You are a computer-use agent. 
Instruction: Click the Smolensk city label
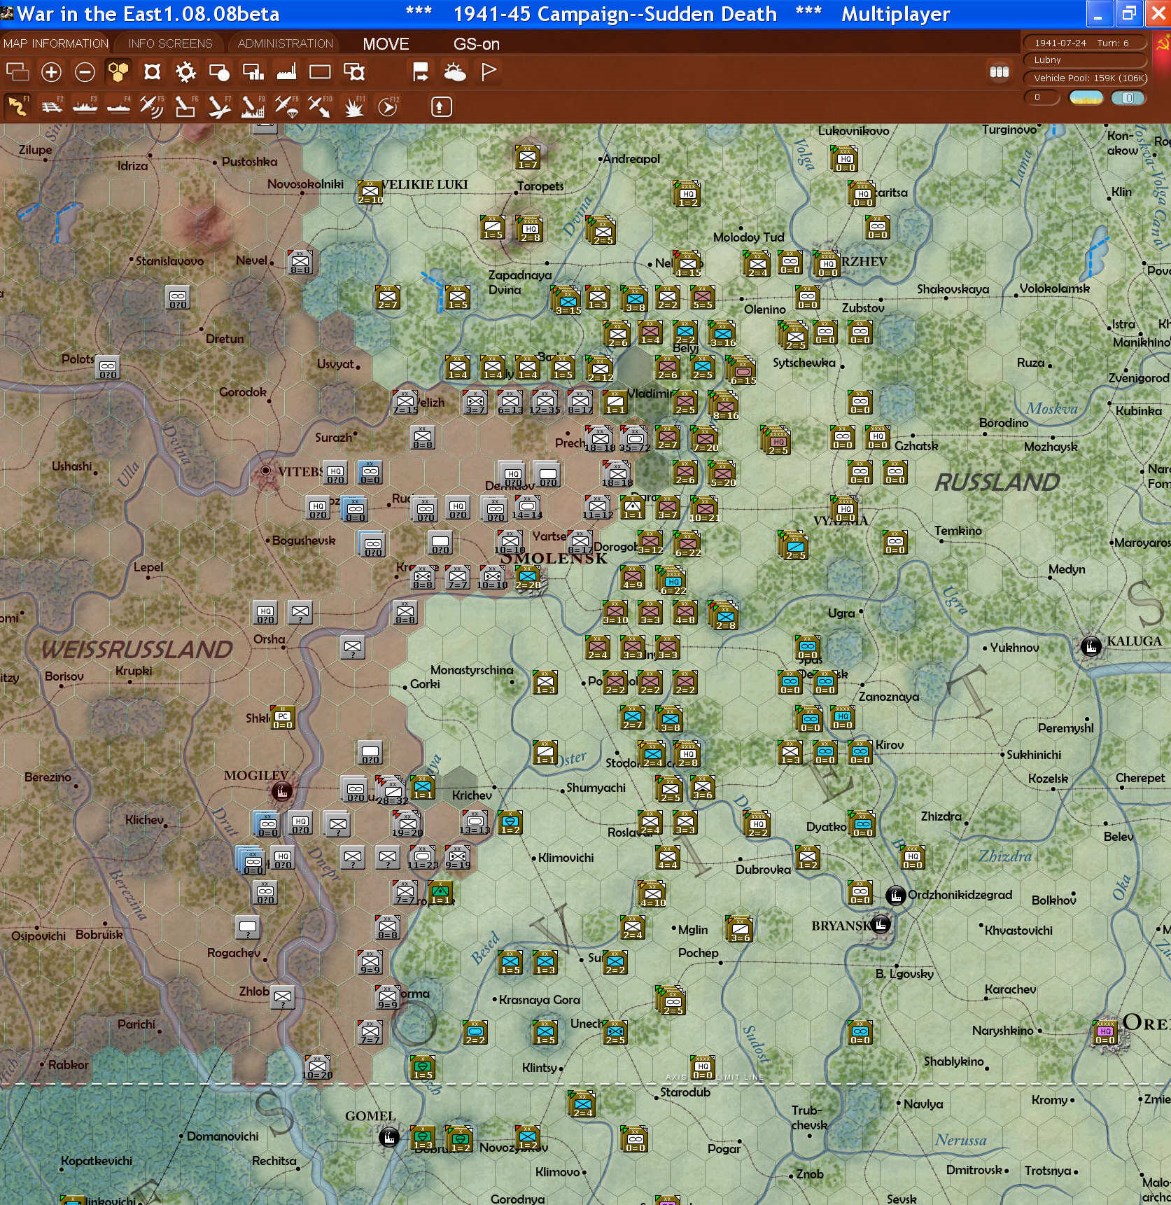pyautogui.click(x=553, y=558)
